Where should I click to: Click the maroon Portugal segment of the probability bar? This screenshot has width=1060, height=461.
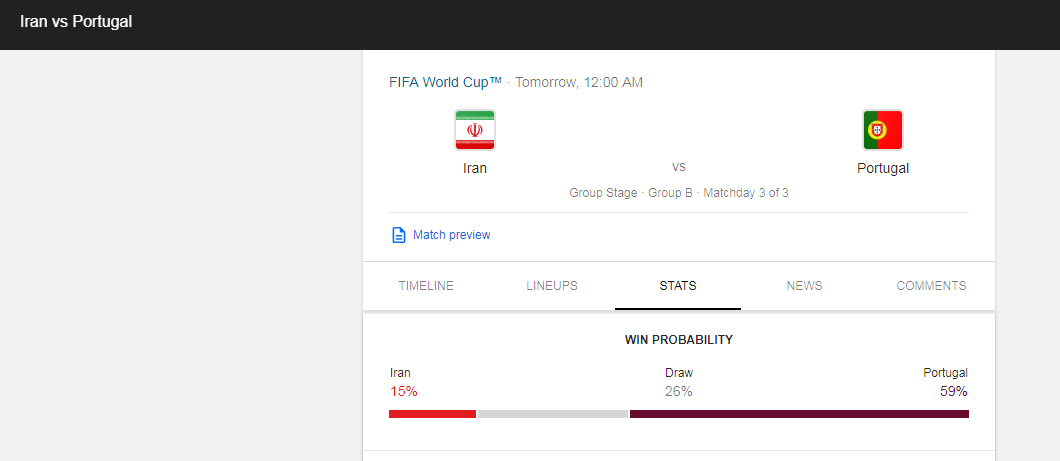click(799, 414)
